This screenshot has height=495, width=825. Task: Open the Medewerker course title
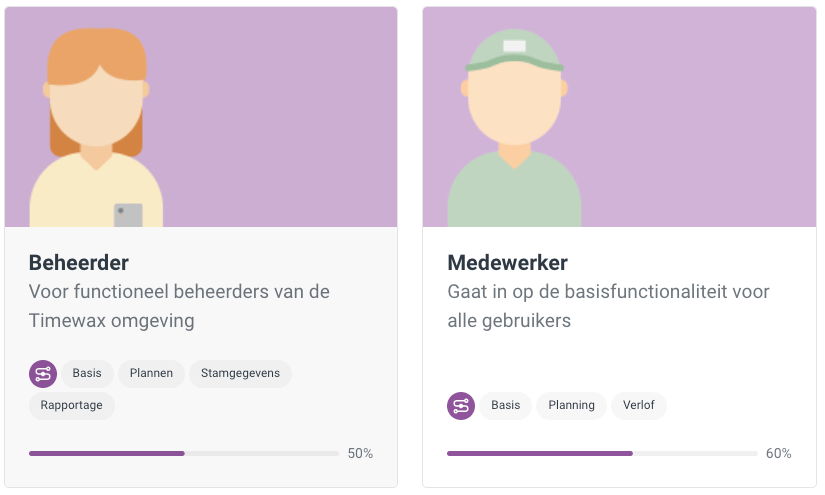[508, 262]
